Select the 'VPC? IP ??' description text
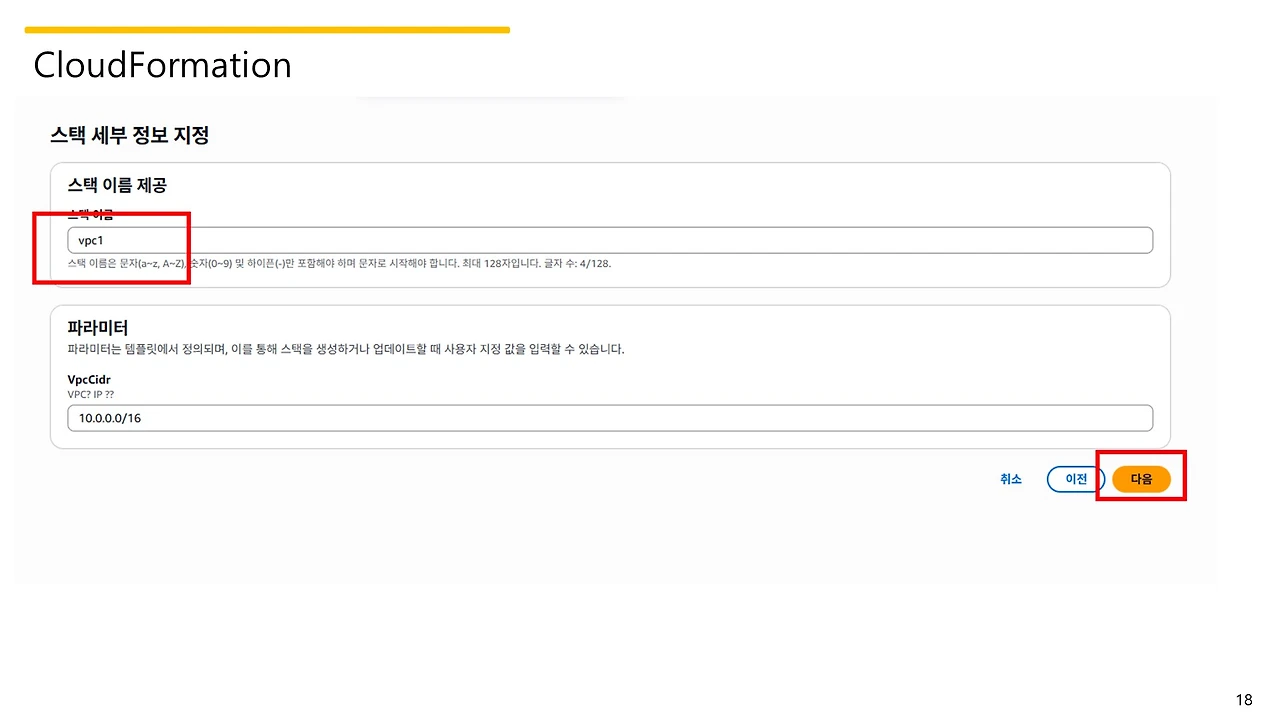 pos(92,395)
